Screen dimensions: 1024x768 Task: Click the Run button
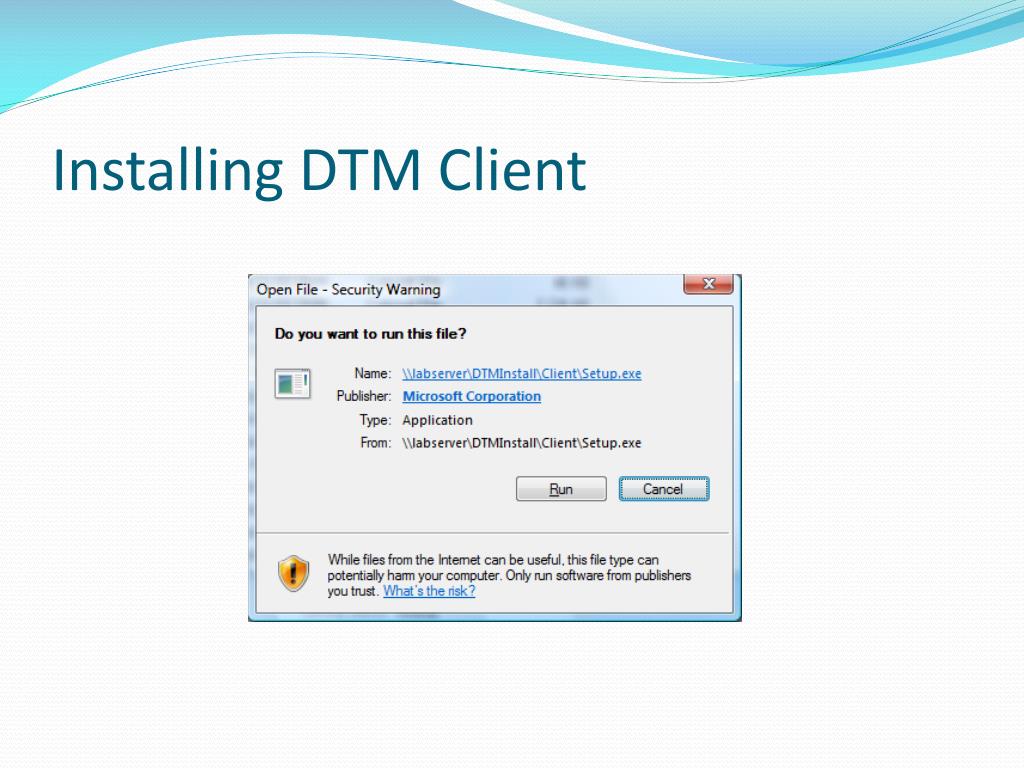pyautogui.click(x=561, y=489)
